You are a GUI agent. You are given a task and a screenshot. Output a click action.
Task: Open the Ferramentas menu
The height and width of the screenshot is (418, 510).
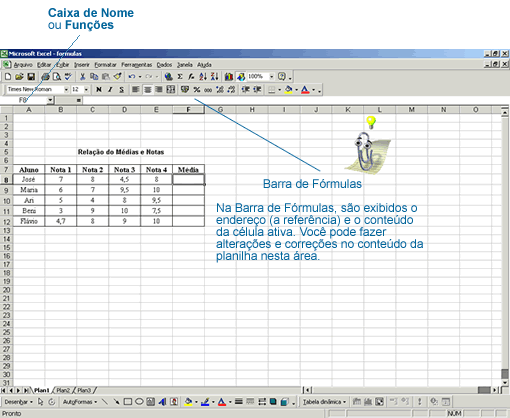[136, 65]
